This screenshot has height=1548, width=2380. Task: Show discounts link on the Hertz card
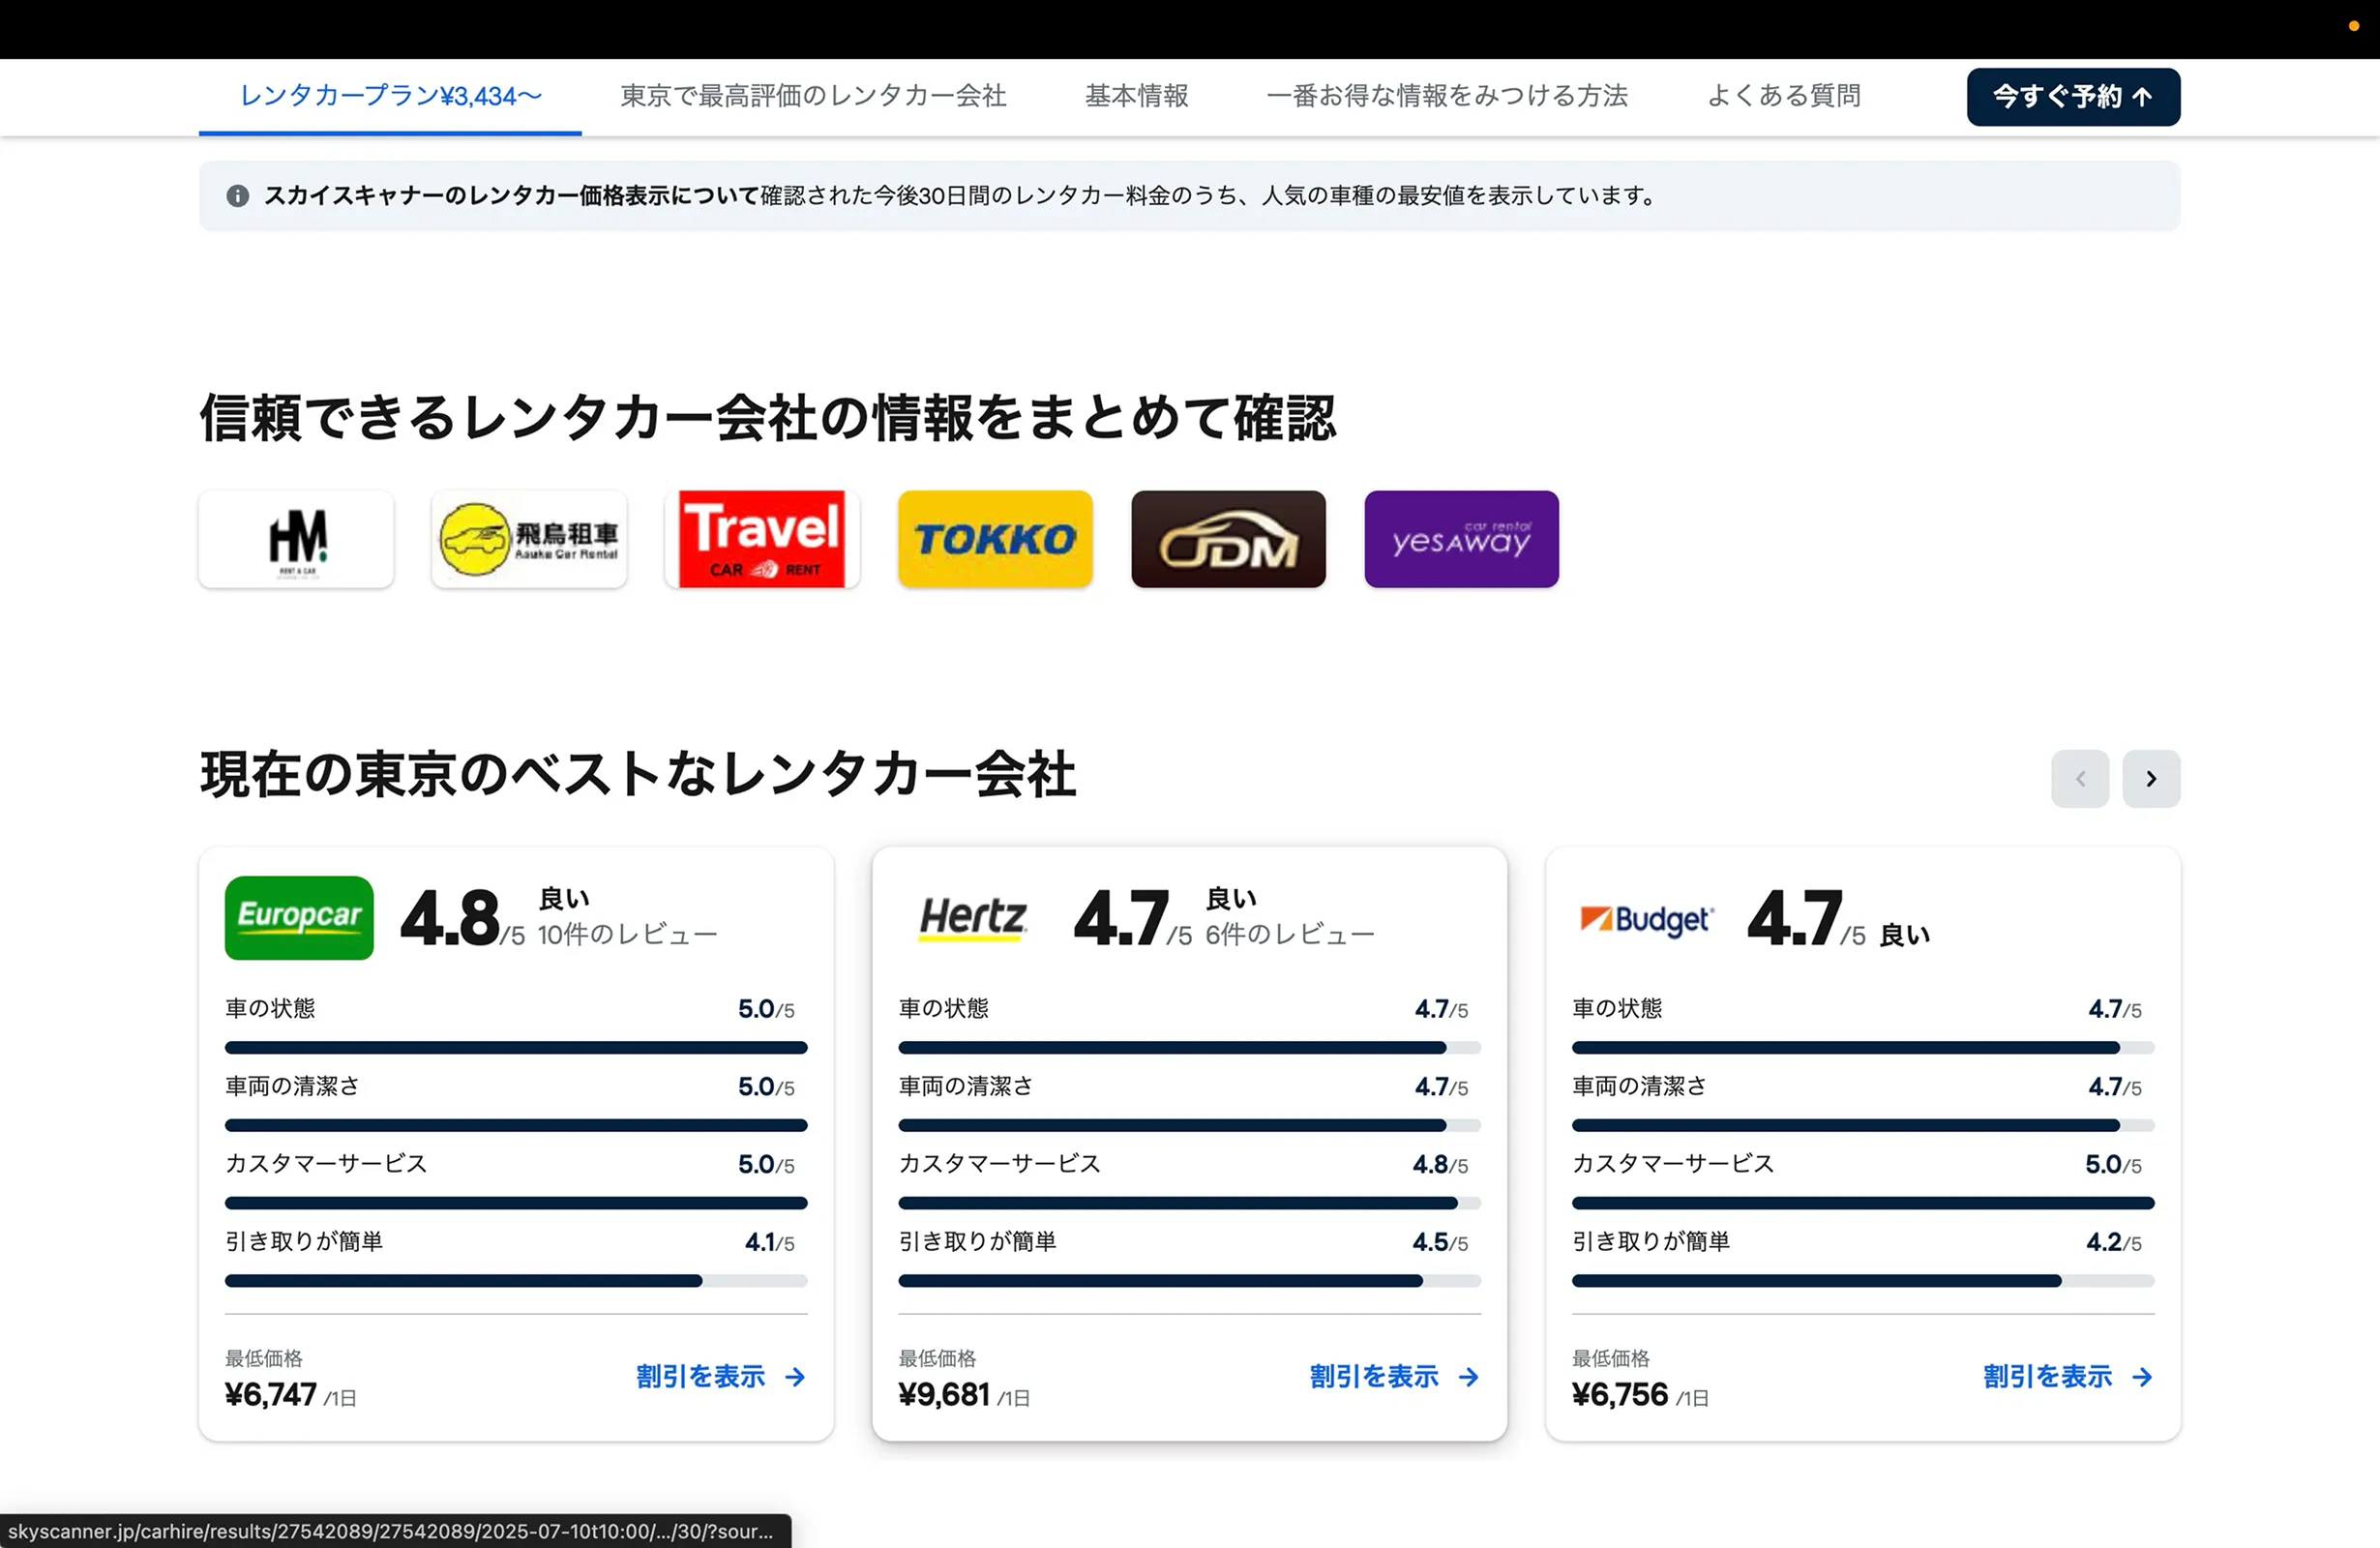(x=1394, y=1377)
